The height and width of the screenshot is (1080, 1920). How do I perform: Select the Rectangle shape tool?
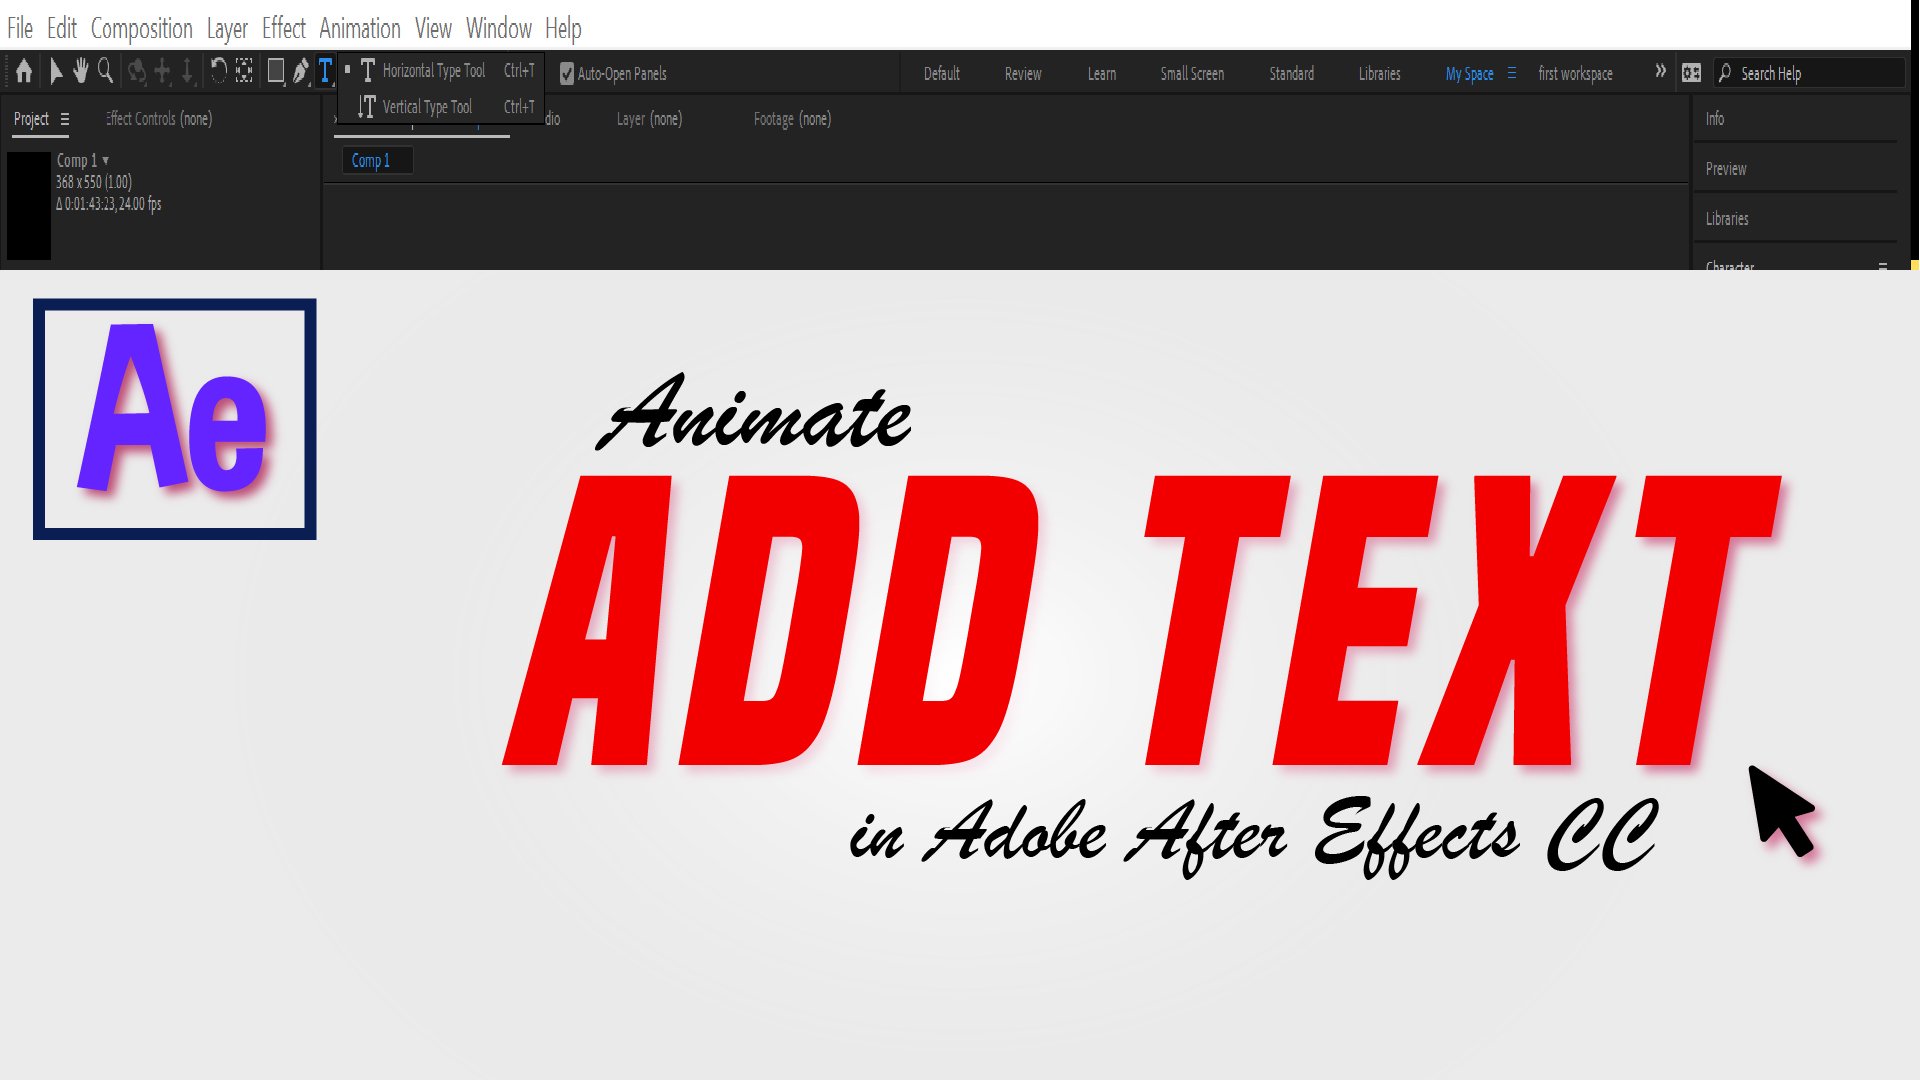pyautogui.click(x=276, y=71)
